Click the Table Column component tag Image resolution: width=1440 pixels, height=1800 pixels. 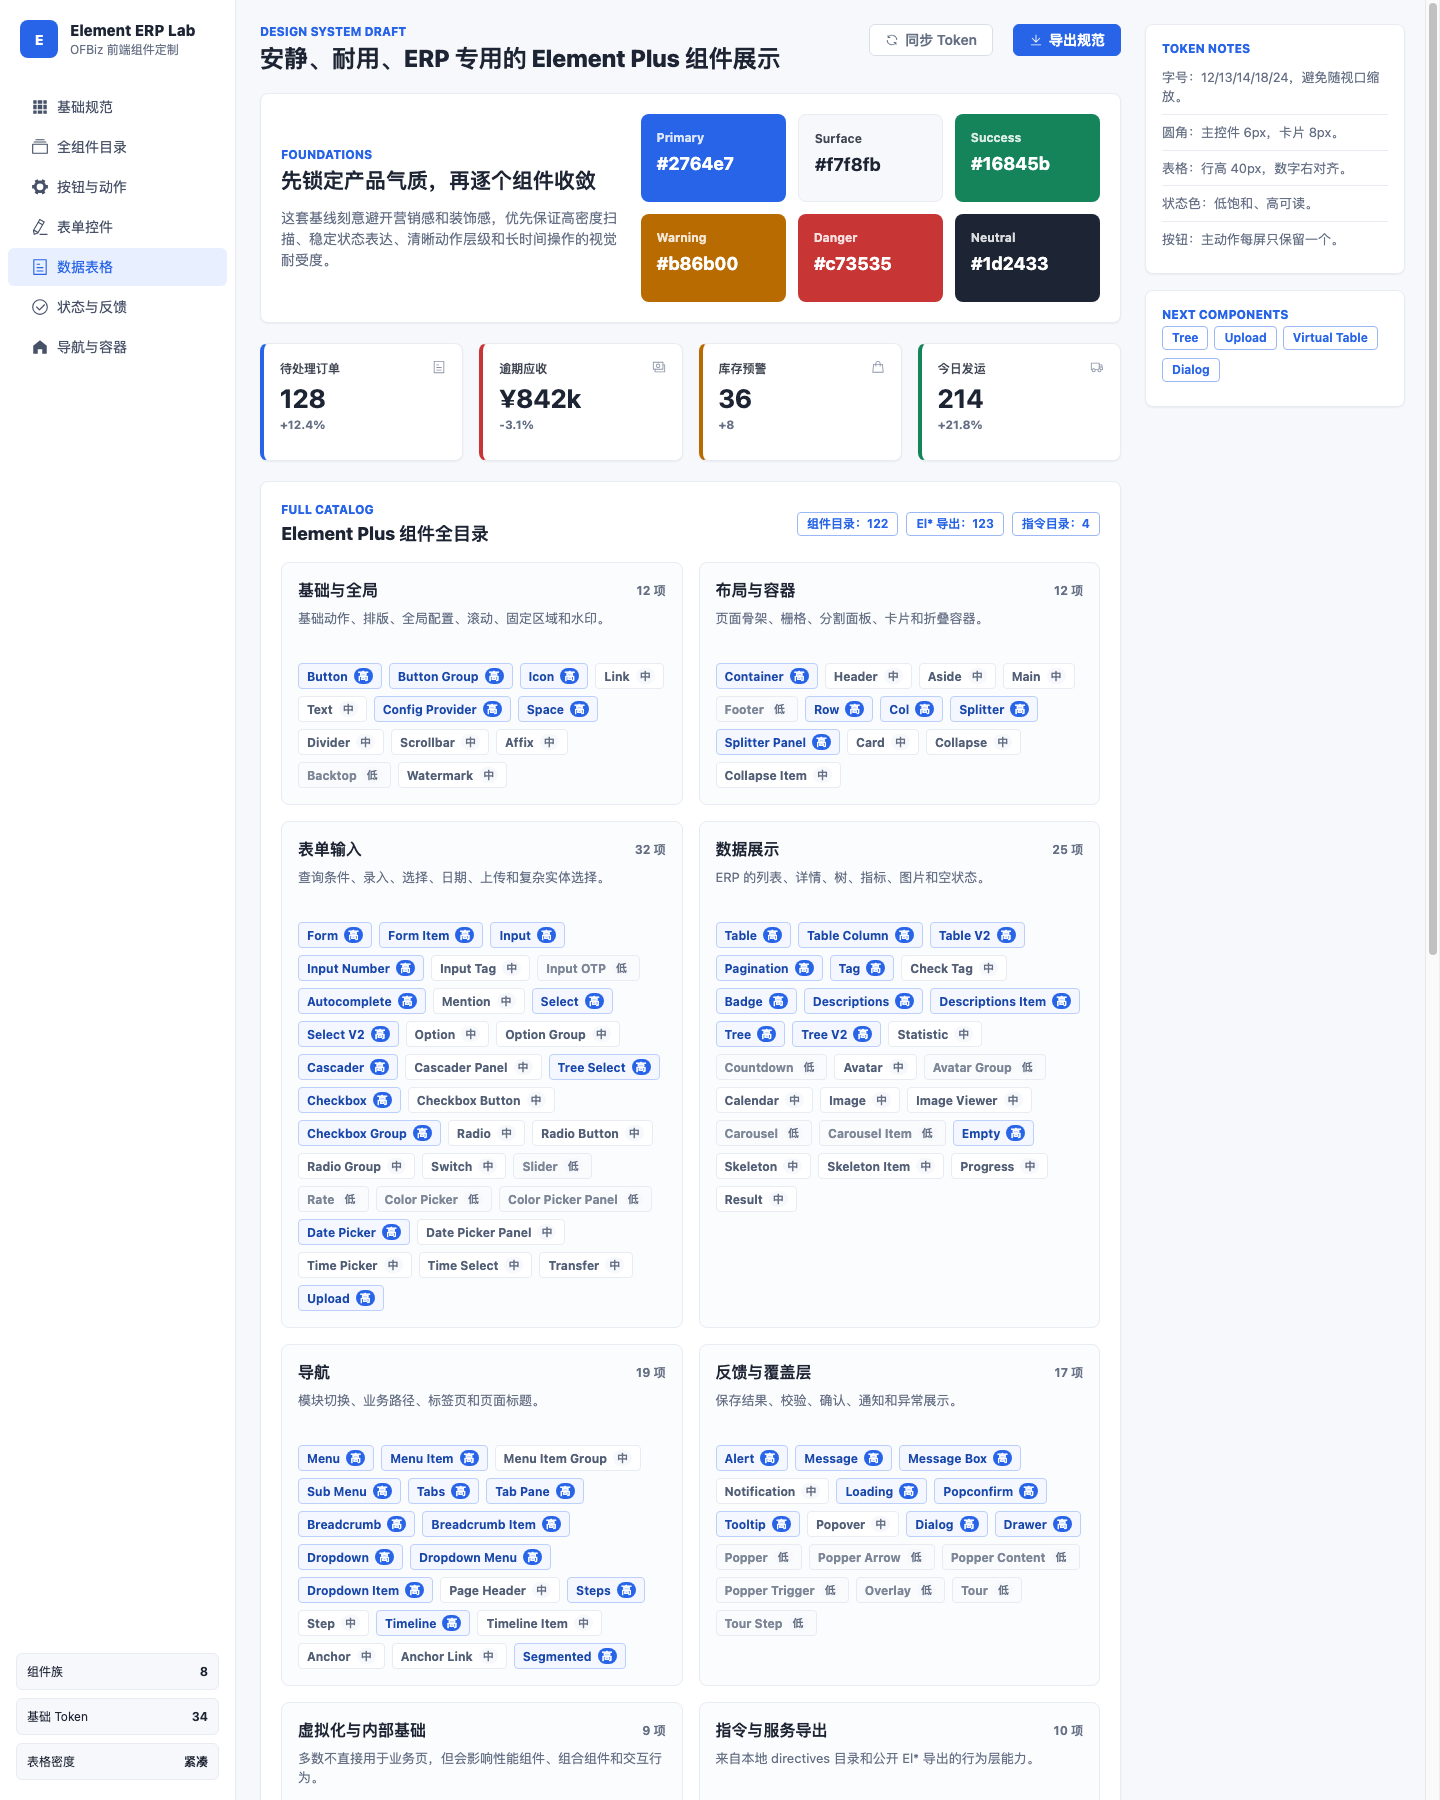coord(860,935)
